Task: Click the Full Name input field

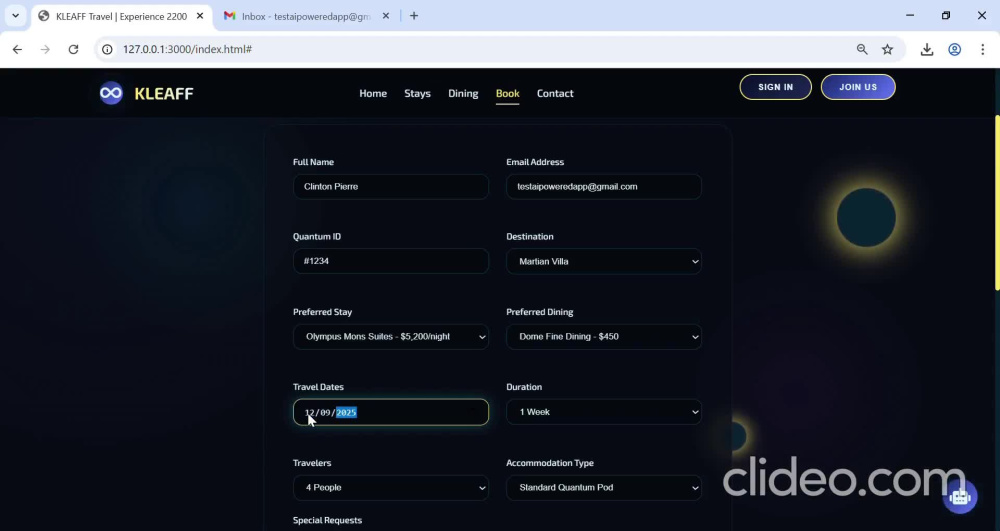Action: click(391, 187)
